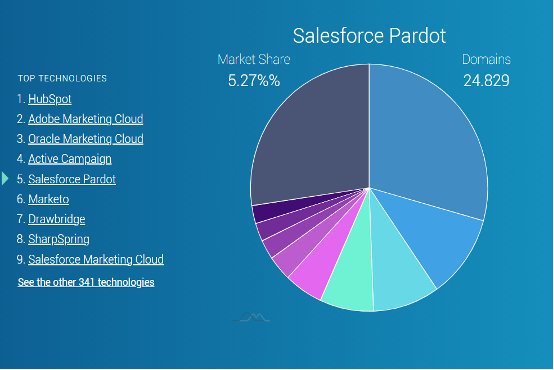Click the large steel-blue pie slice
554x370 pixels.
428,141
